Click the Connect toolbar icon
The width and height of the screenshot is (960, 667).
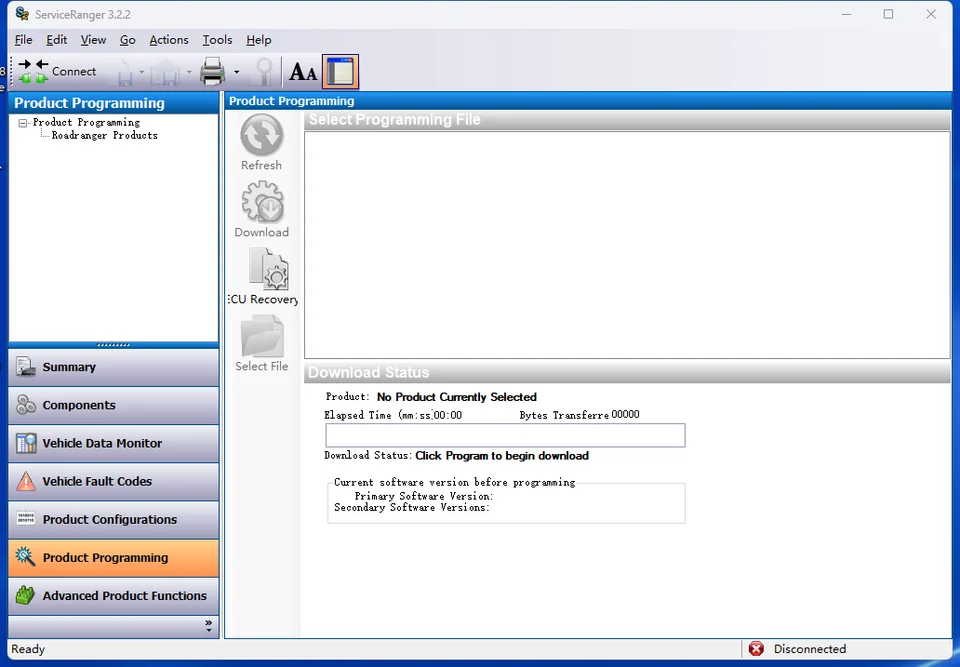[x=32, y=71]
